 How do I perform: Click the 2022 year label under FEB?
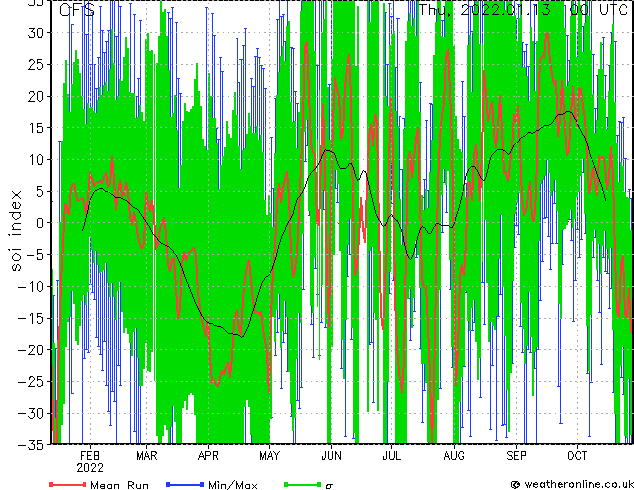[x=90, y=468]
